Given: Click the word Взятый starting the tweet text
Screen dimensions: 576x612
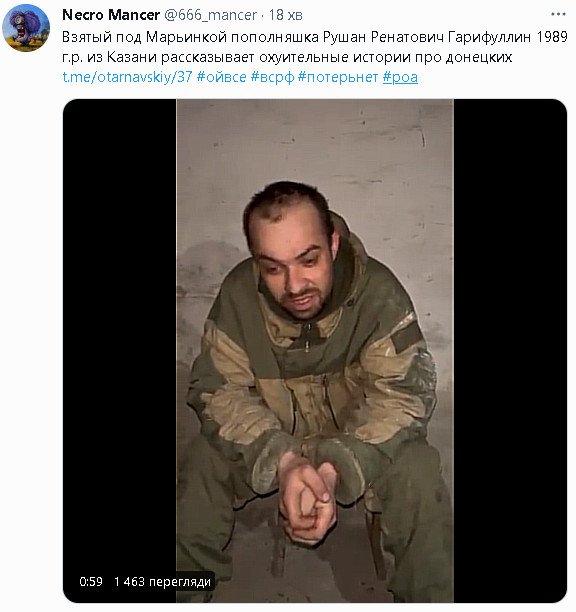Looking at the screenshot, I should click(87, 37).
